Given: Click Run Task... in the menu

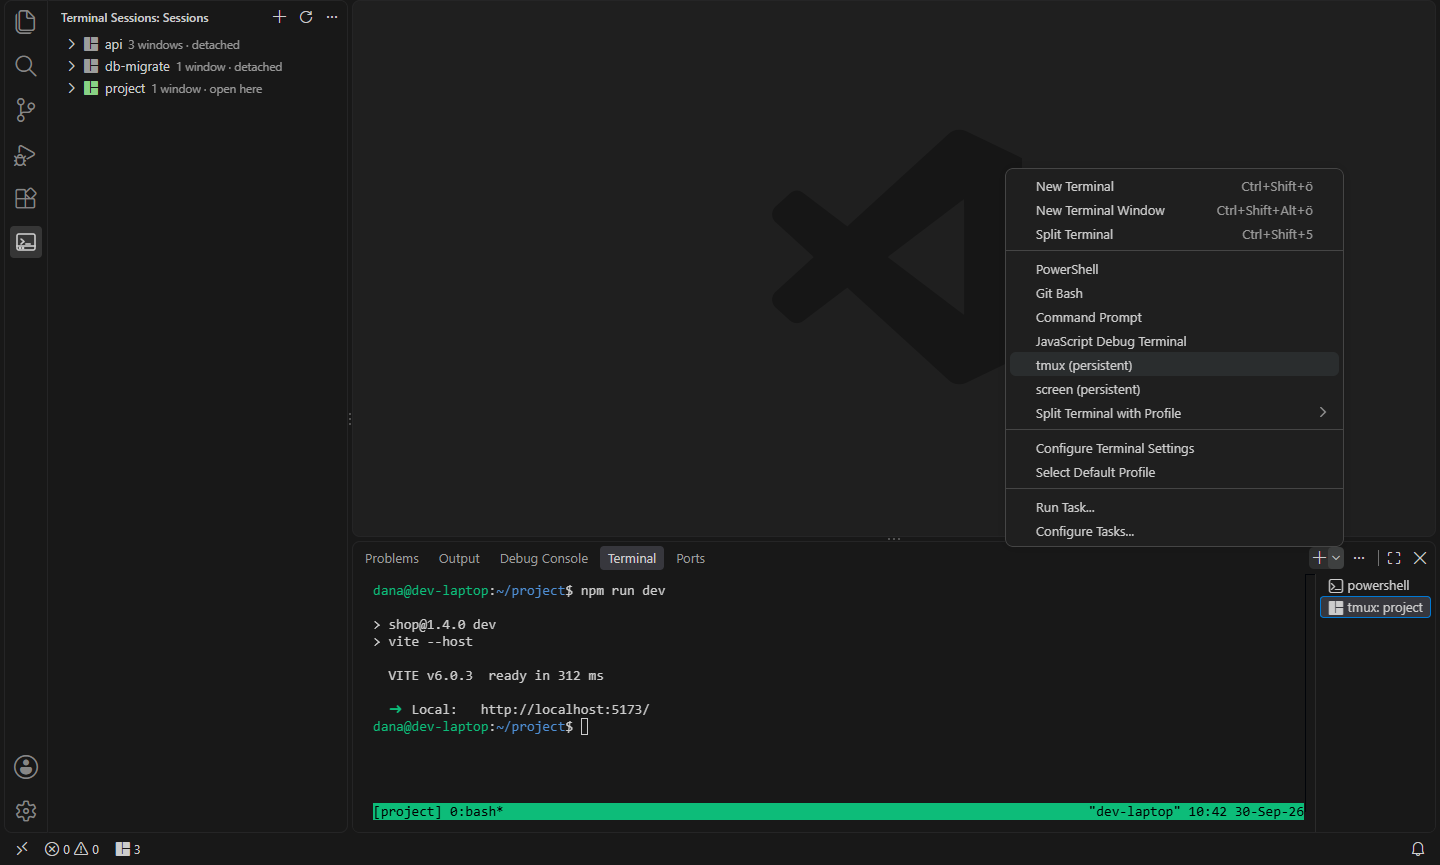Looking at the screenshot, I should (1174, 507).
